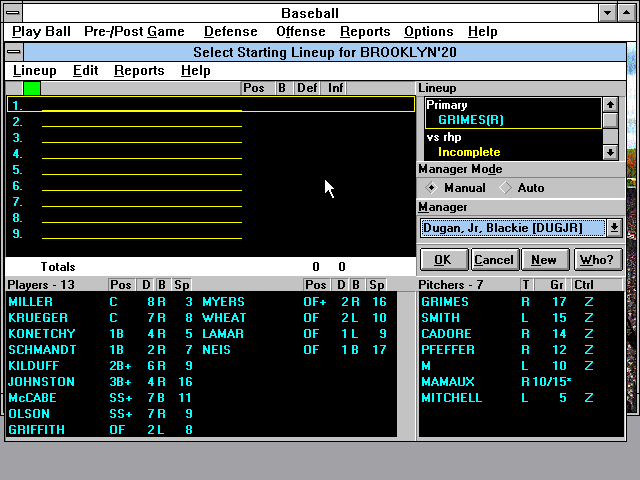Click the New lineup button
Image resolution: width=640 pixels, height=480 pixels.
(x=544, y=260)
